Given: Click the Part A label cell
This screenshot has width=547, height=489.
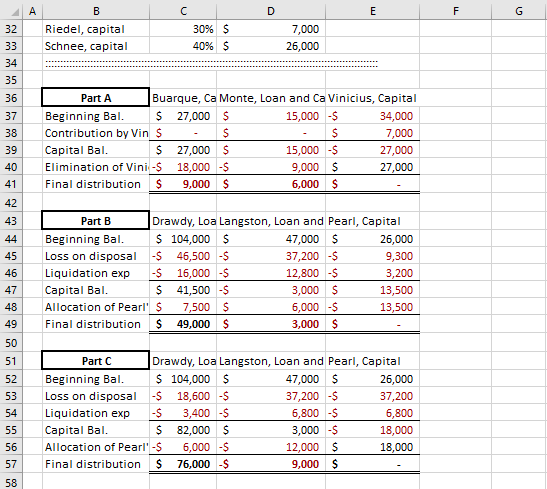Looking at the screenshot, I should point(96,98).
